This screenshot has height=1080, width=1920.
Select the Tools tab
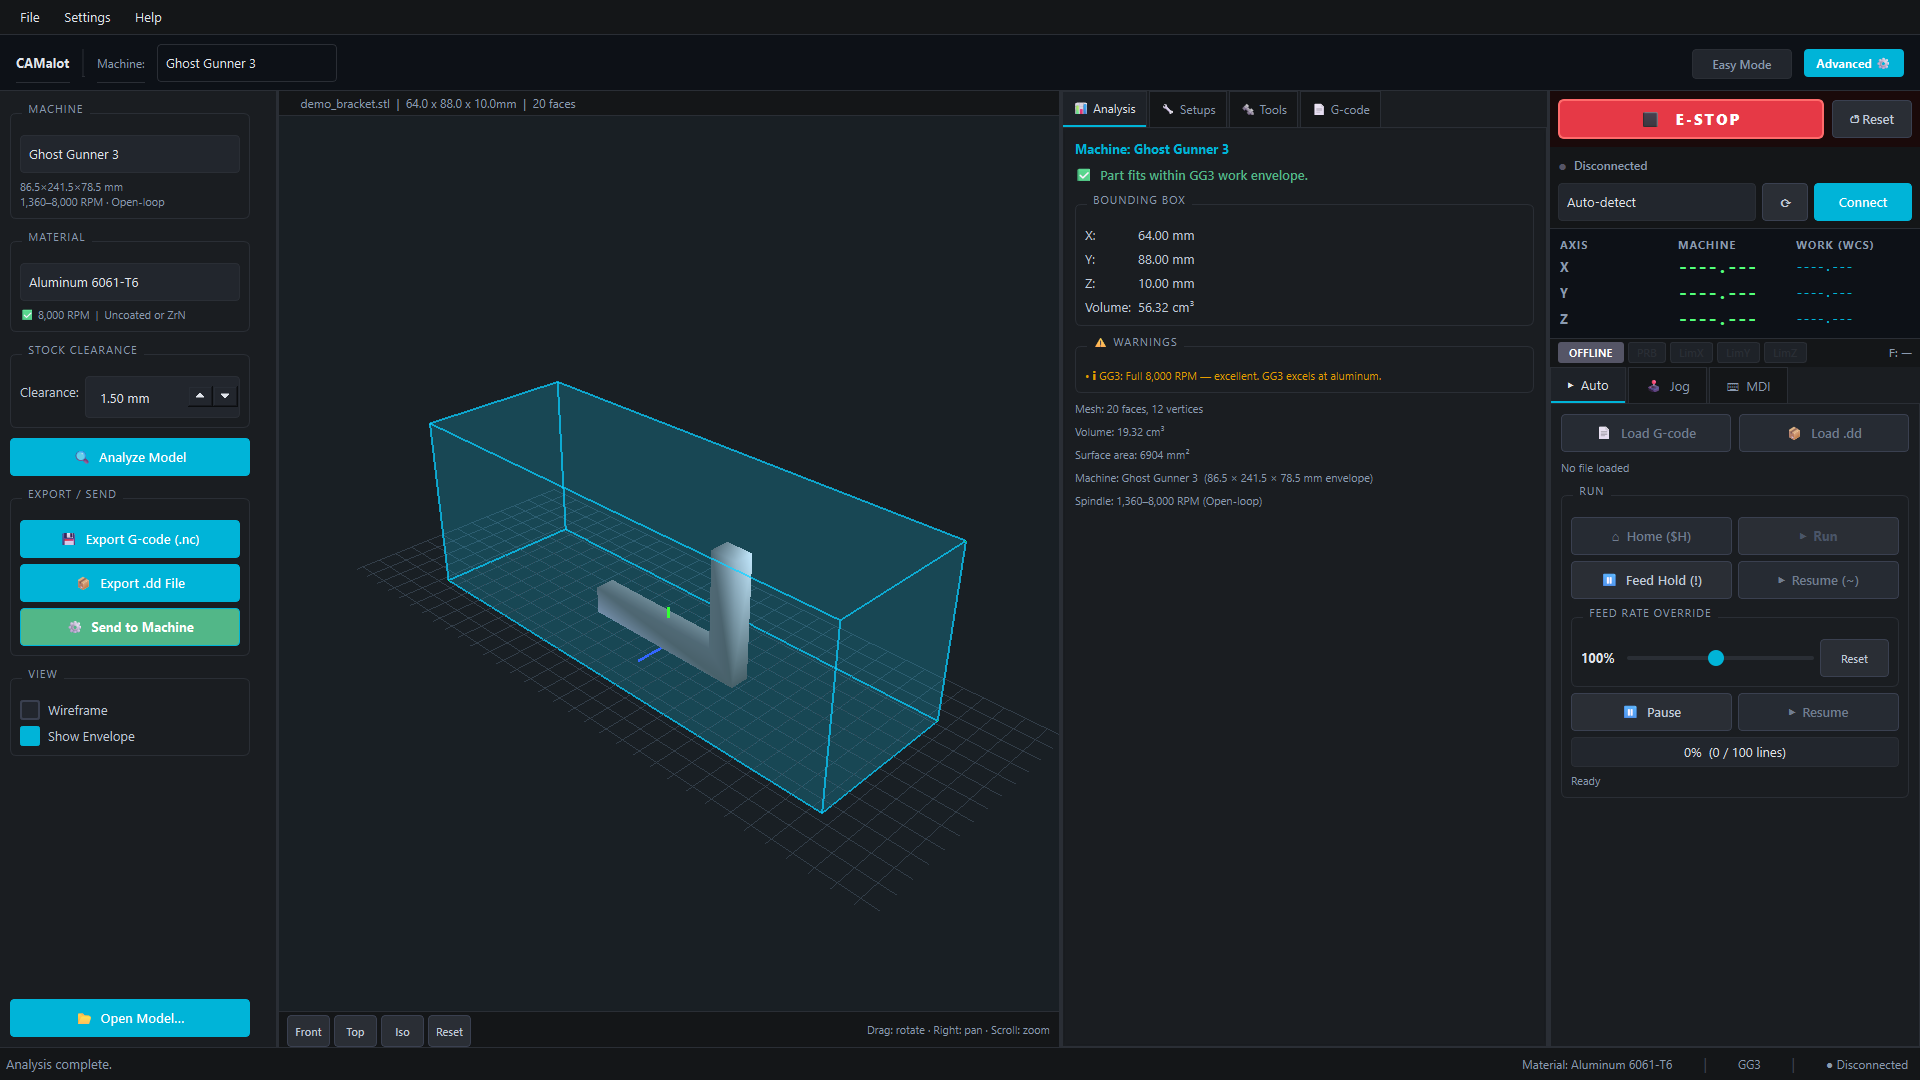click(1264, 109)
